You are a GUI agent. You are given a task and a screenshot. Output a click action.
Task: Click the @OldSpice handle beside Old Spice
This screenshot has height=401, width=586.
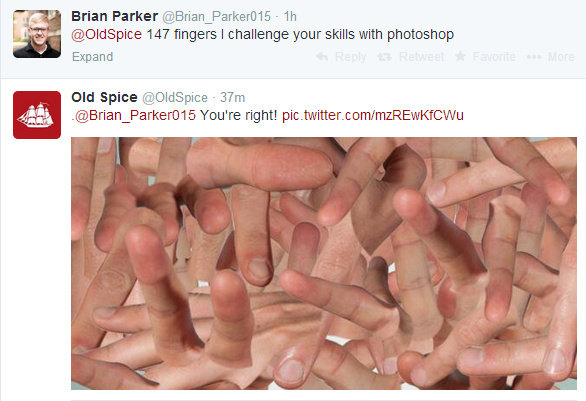click(175, 98)
